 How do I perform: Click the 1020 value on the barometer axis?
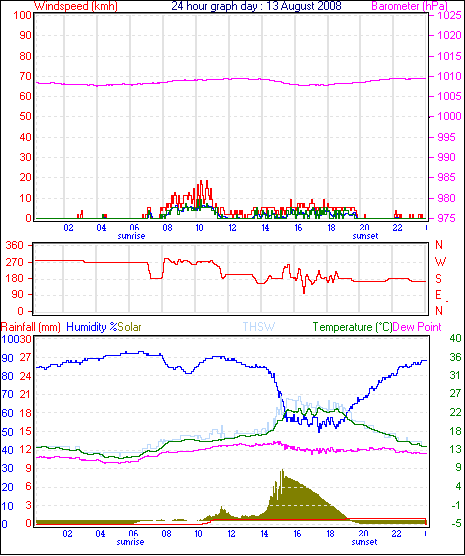tap(449, 35)
